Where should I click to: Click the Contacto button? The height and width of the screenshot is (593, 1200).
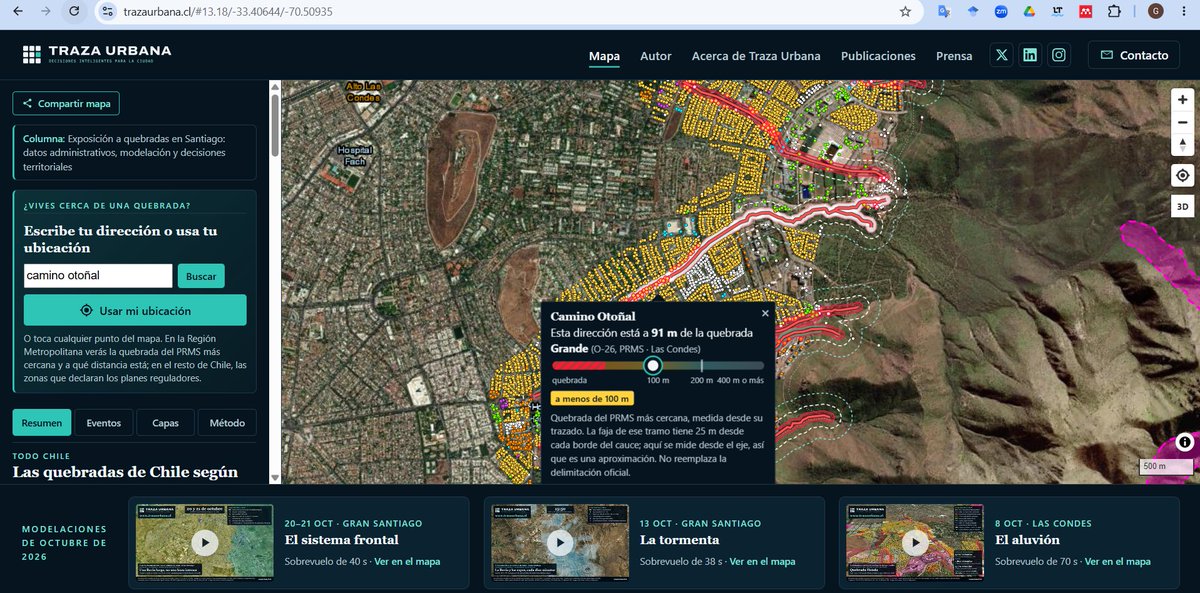pos(1134,55)
